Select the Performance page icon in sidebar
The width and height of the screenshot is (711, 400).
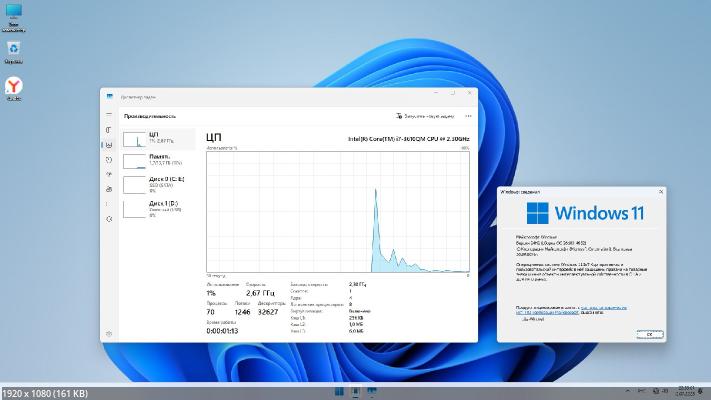click(x=109, y=145)
